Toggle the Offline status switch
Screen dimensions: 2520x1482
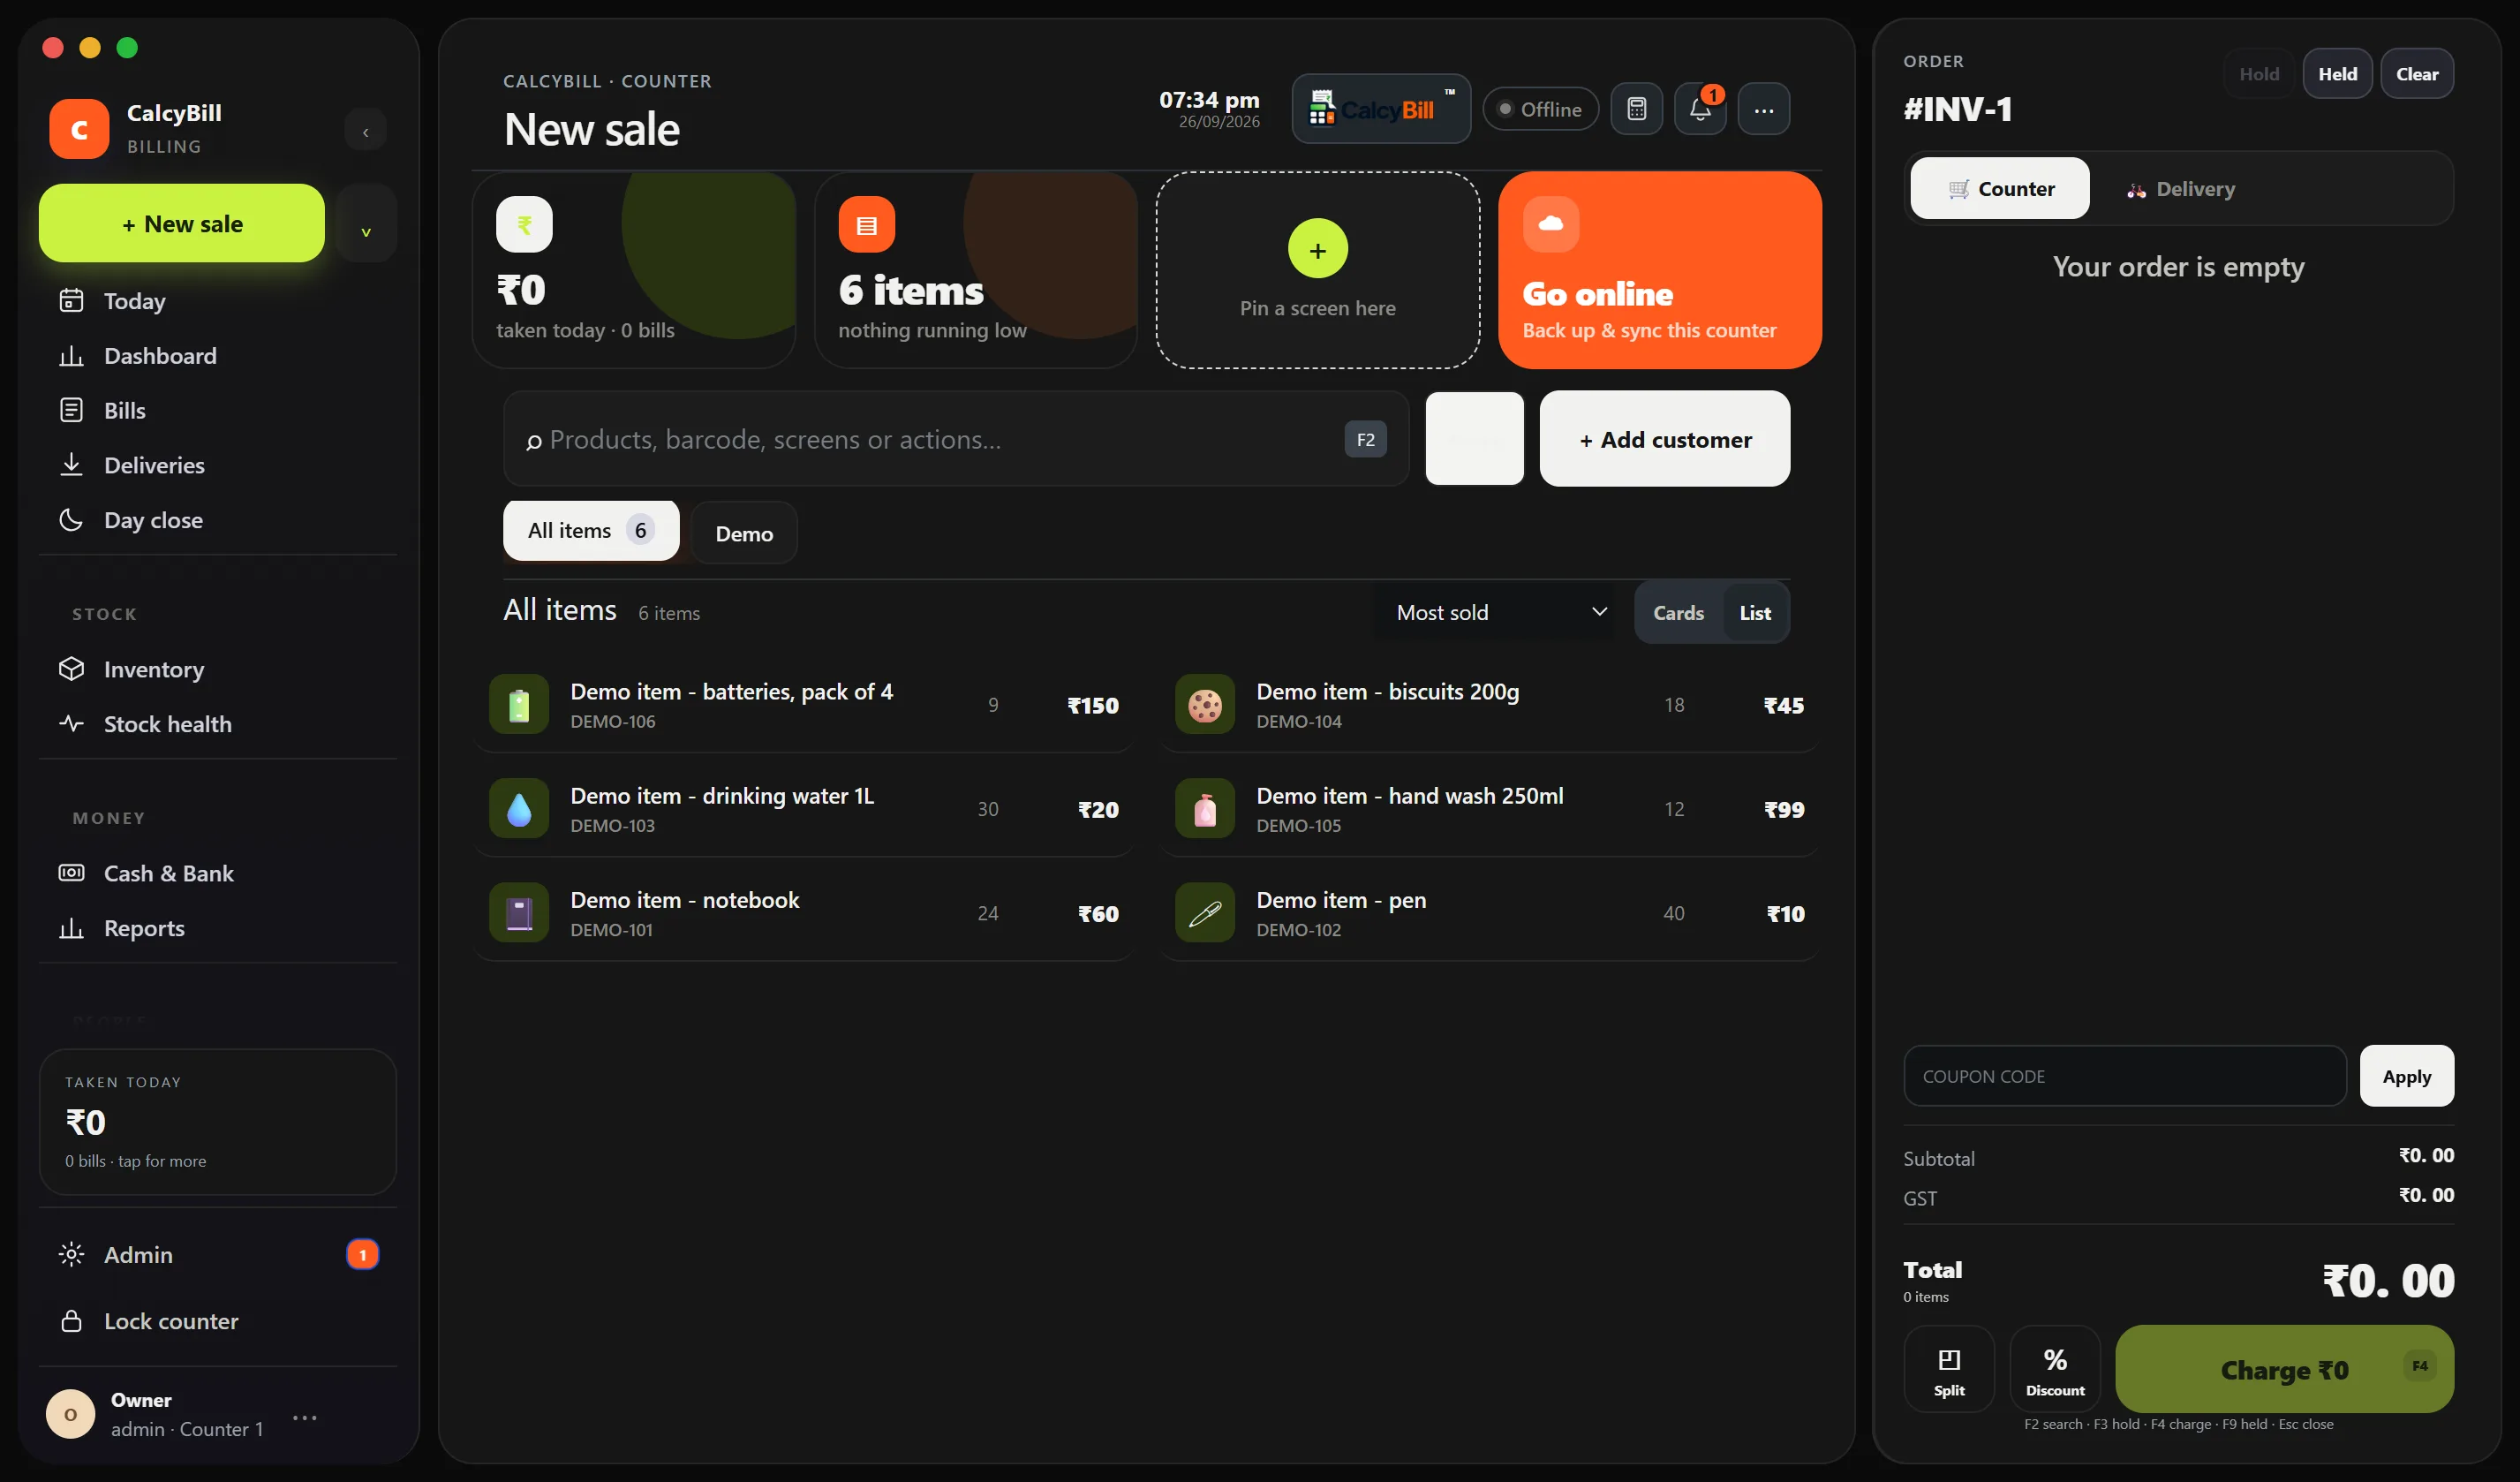click(1541, 109)
